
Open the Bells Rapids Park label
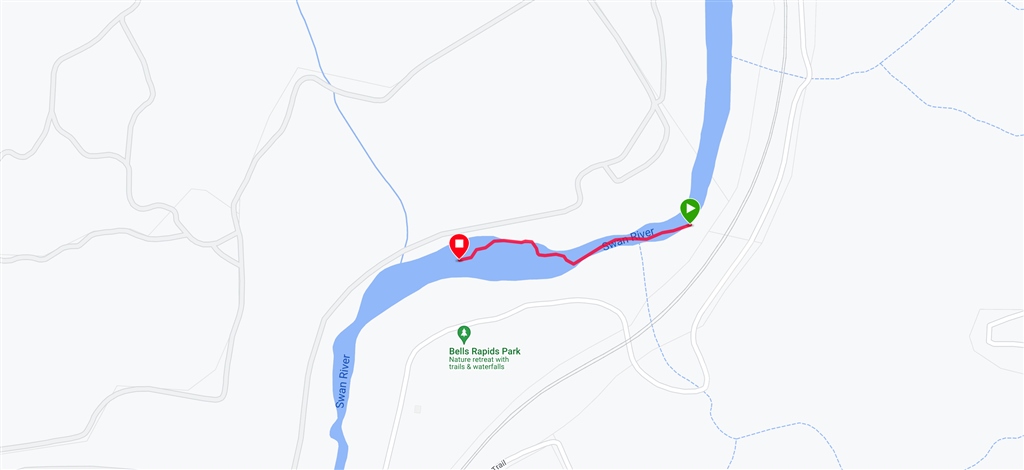click(485, 351)
